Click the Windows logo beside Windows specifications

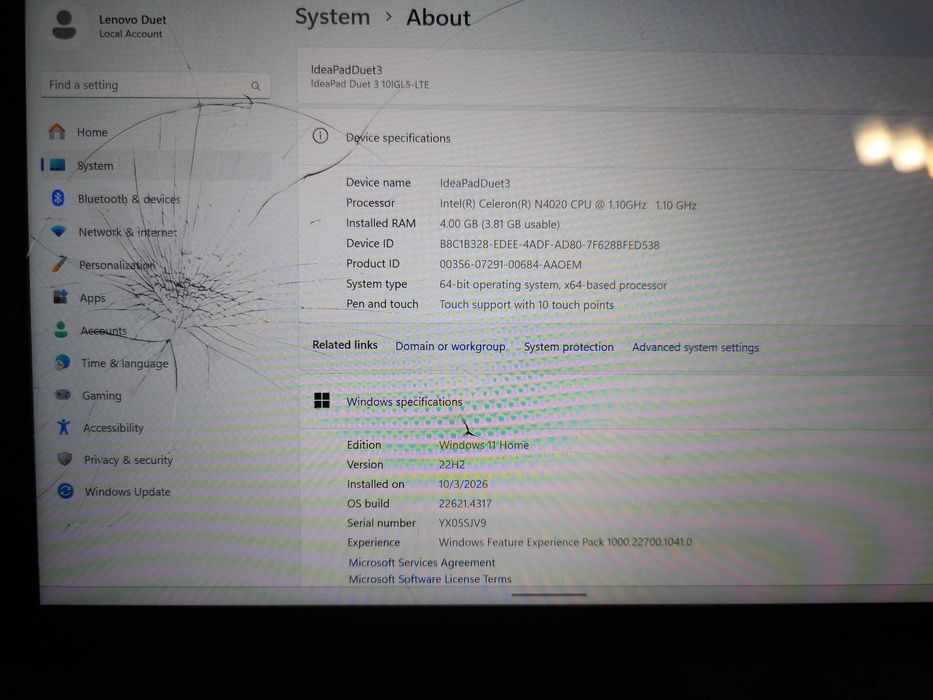coord(322,400)
